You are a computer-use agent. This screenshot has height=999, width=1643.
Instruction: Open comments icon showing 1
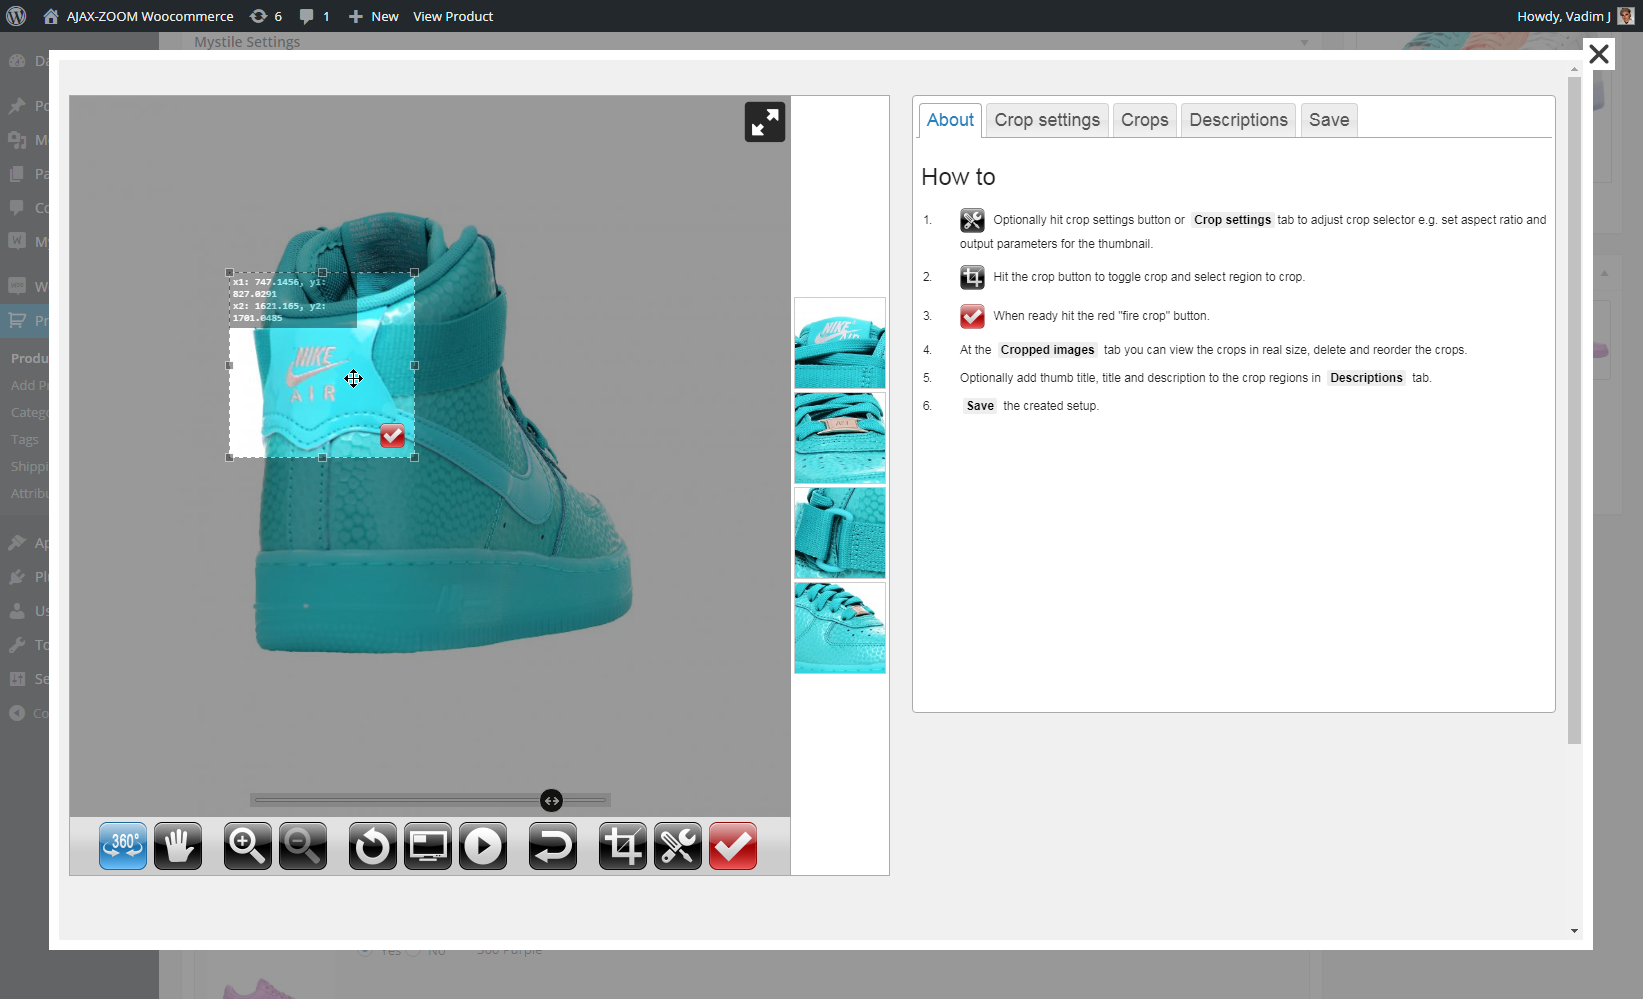tap(314, 16)
